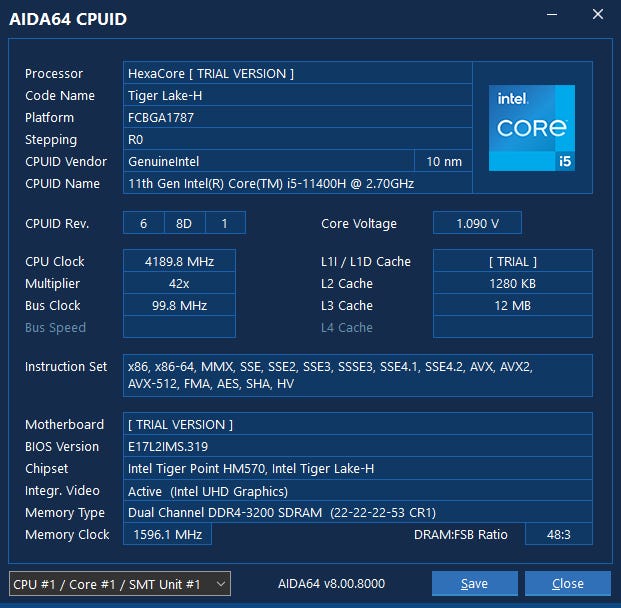Open the CPU core selector dropdown

point(120,583)
